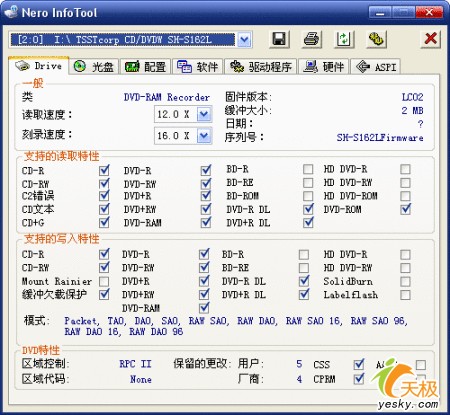Screen dimensions: 450x415
Task: Toggle the CD-R read feature checkbox
Action: (x=104, y=170)
